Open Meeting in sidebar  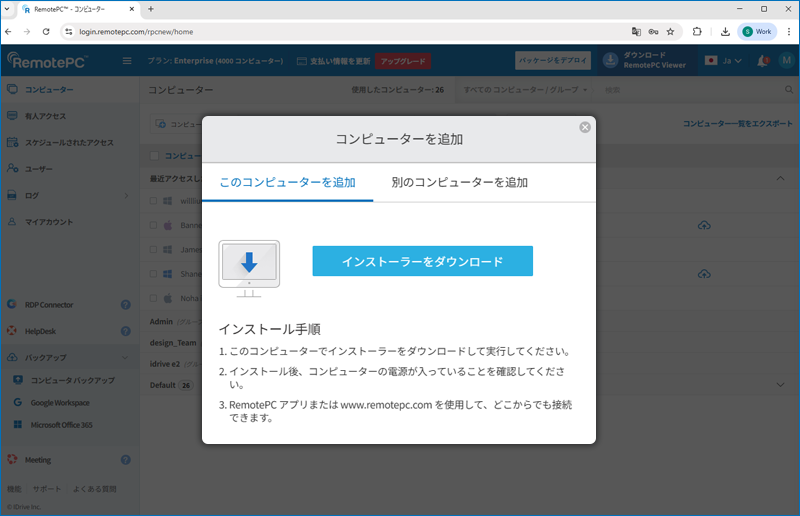[x=38, y=460]
